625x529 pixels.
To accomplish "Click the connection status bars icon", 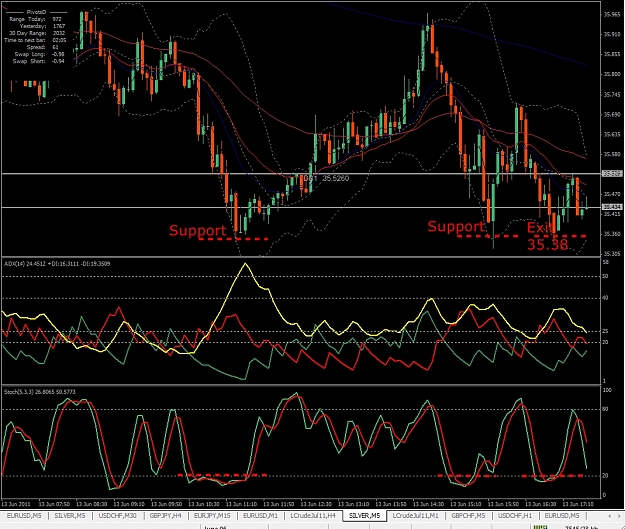I will click(x=540, y=527).
